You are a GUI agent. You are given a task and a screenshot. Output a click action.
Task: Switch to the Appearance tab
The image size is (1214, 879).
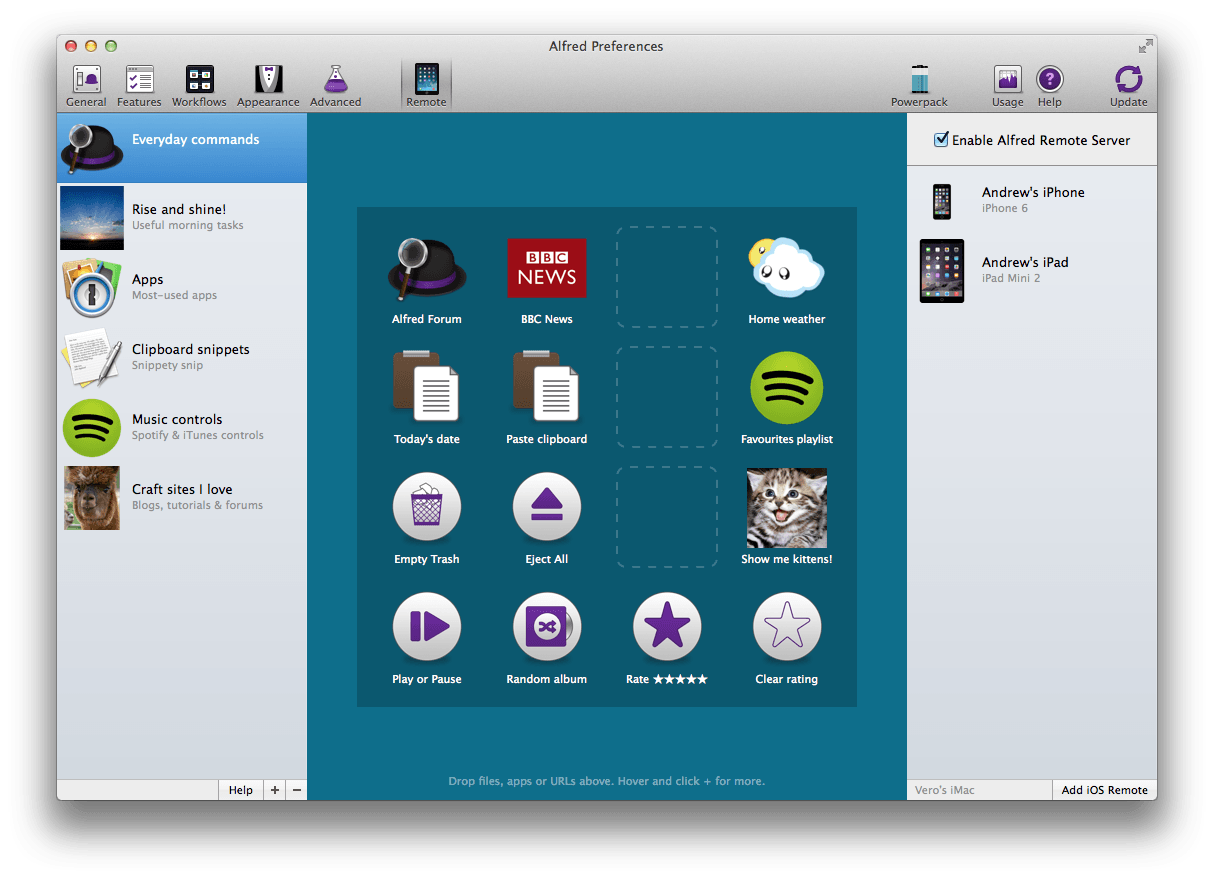[x=267, y=84]
